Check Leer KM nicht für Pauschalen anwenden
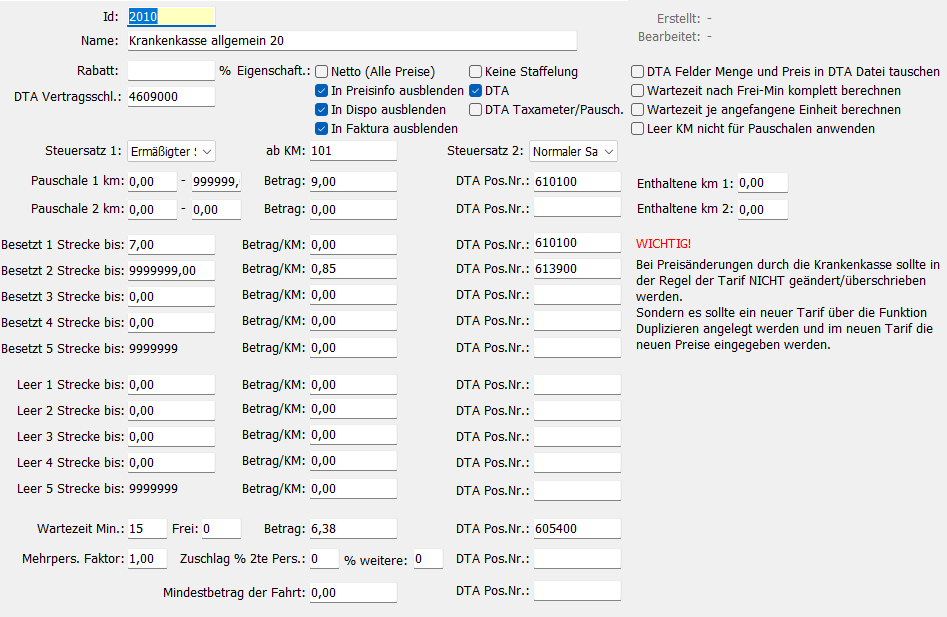Screen dimensions: 947x617 pyautogui.click(x=638, y=129)
